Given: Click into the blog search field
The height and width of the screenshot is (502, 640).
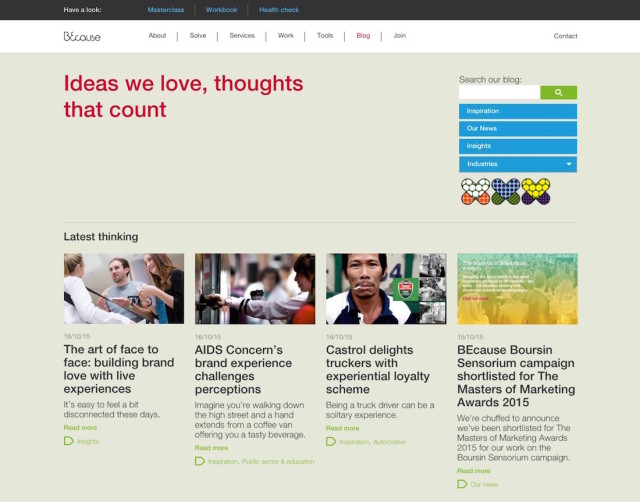Looking at the screenshot, I should 499,93.
